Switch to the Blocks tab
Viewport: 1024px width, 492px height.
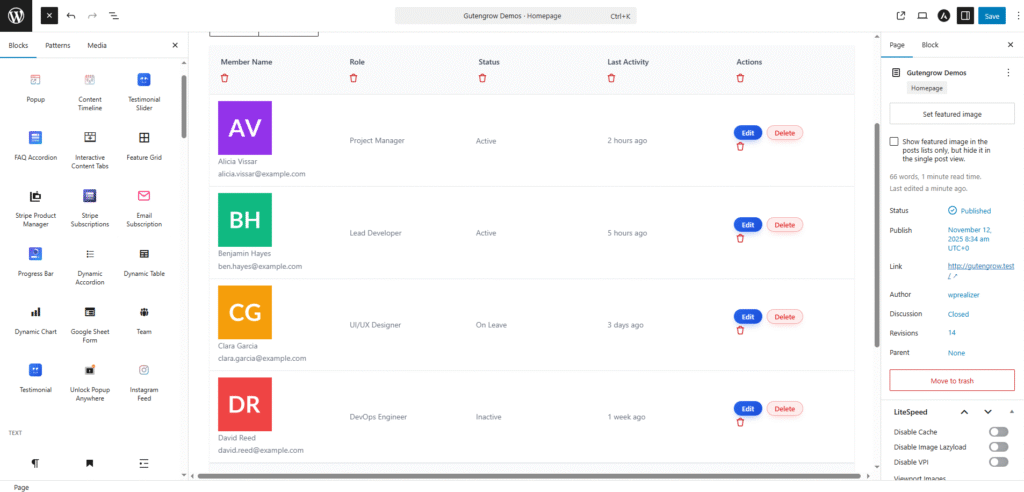(x=18, y=46)
